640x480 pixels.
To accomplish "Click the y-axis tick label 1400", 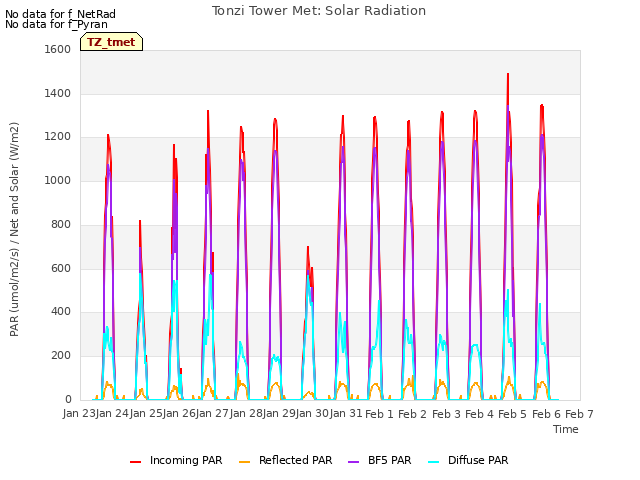I will click(x=58, y=93).
